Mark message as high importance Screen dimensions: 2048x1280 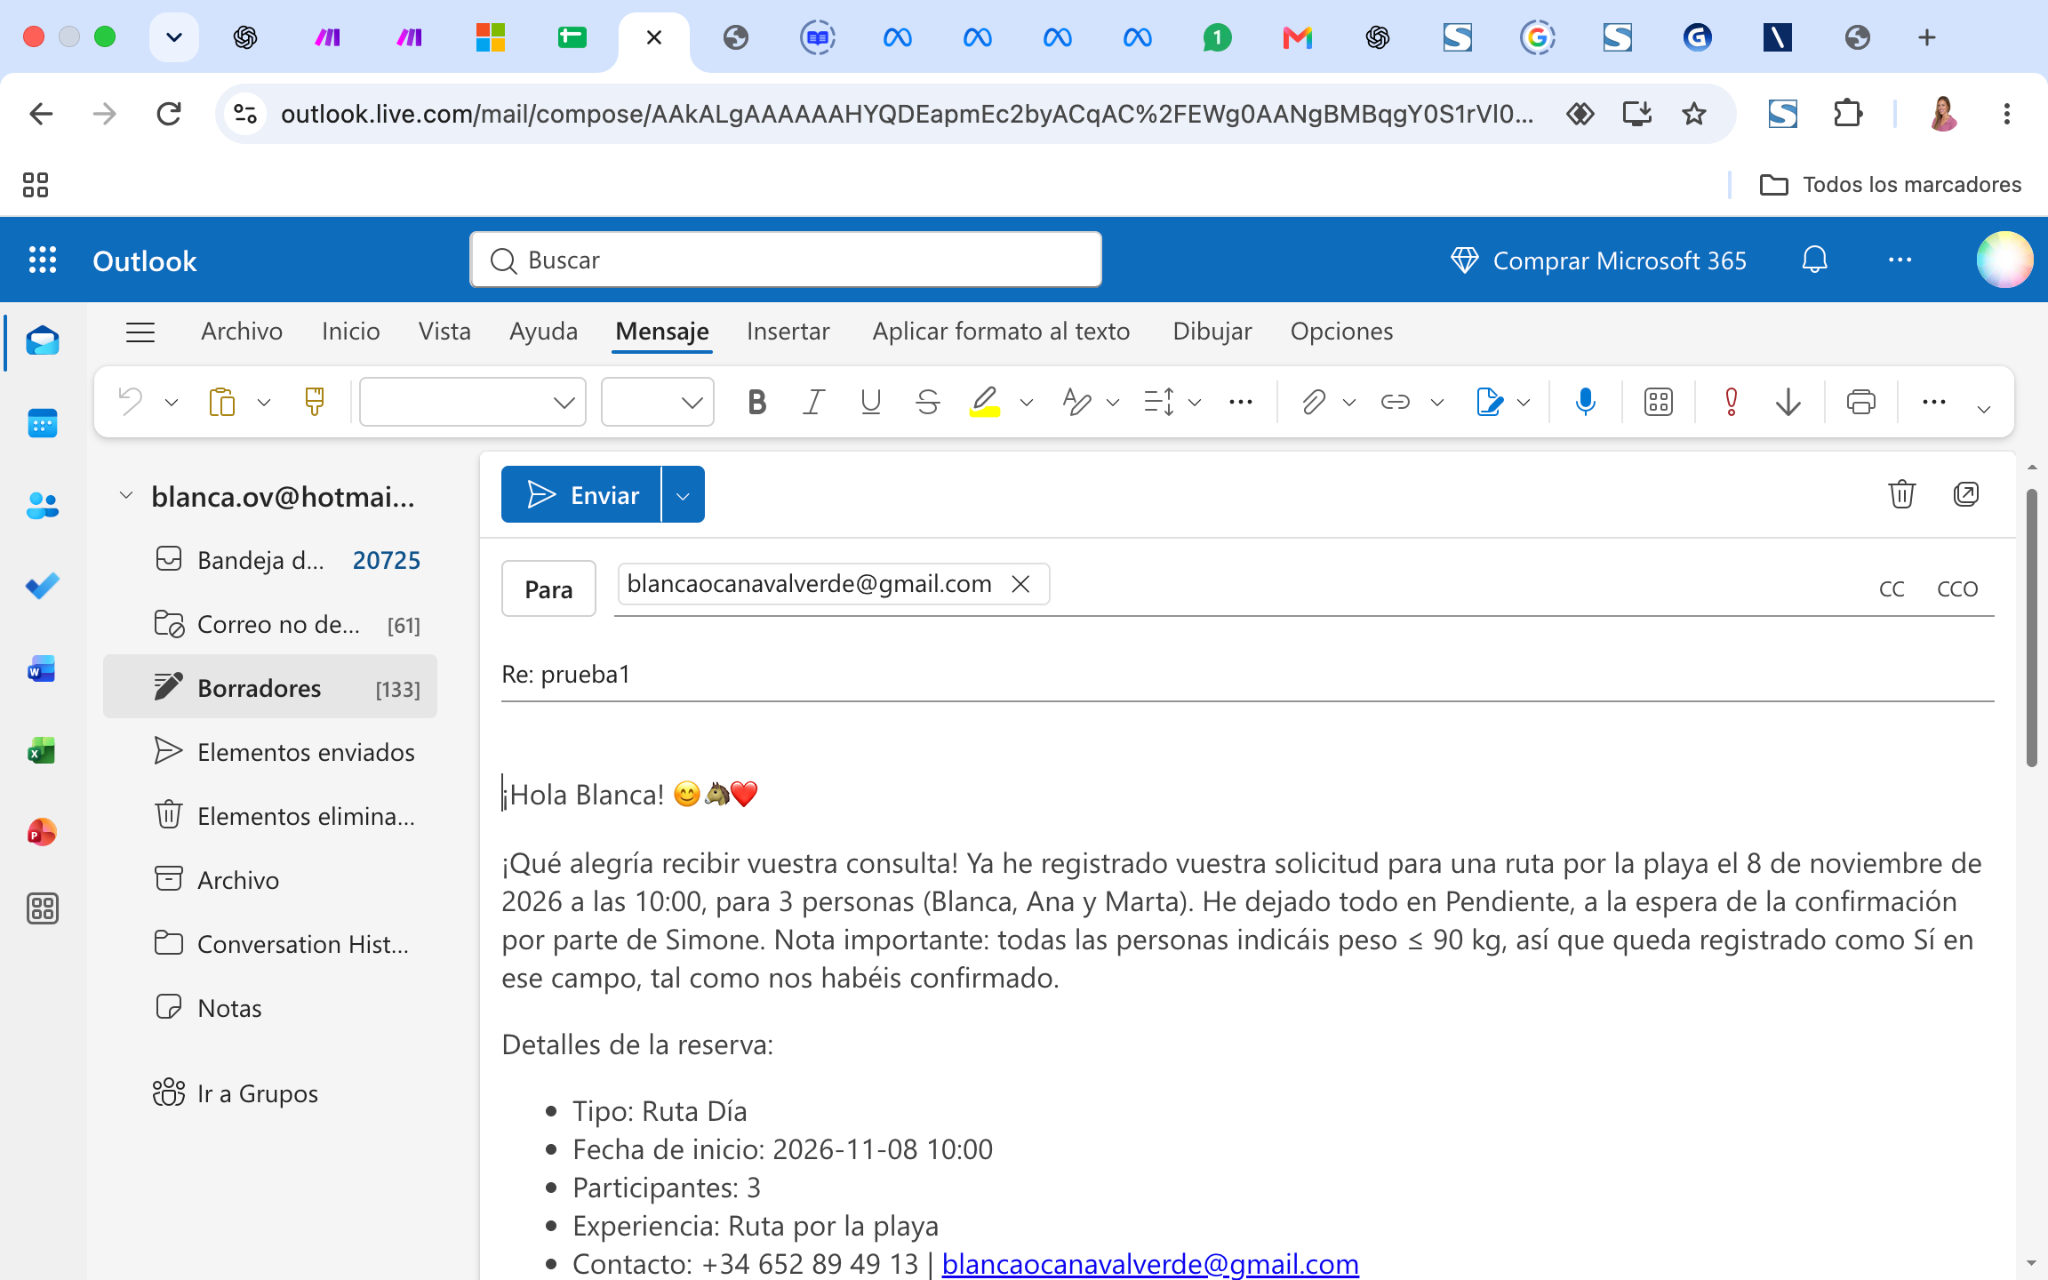coord(1731,402)
